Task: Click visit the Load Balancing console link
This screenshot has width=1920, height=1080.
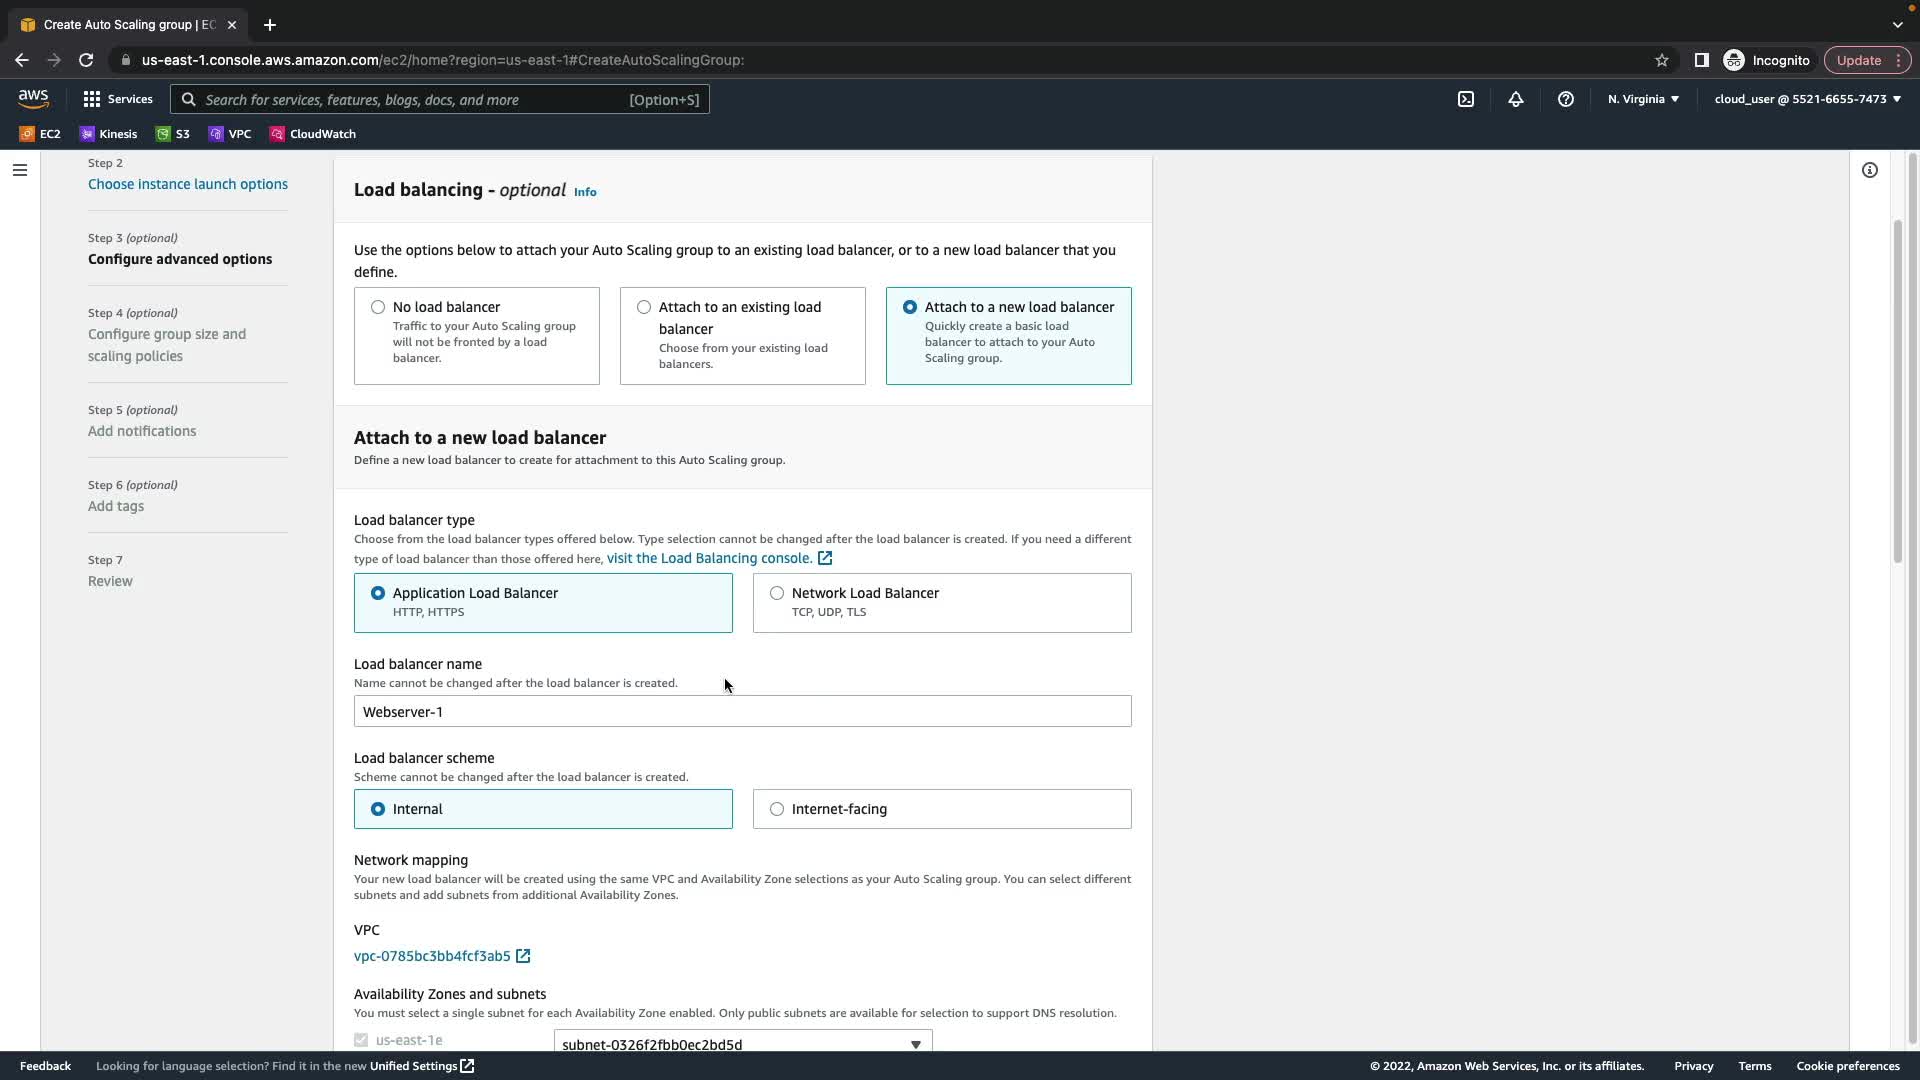Action: coord(709,558)
